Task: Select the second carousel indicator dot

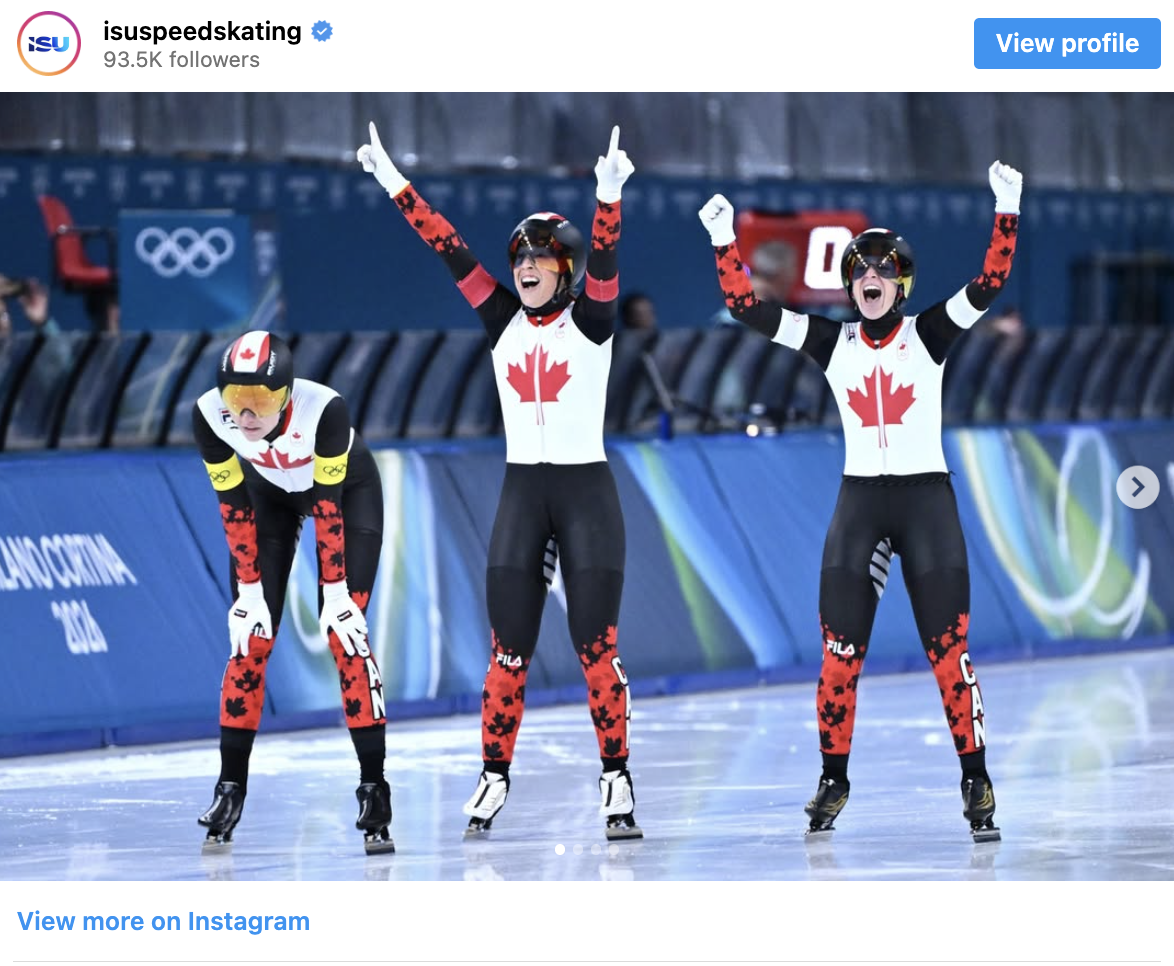Action: click(577, 849)
